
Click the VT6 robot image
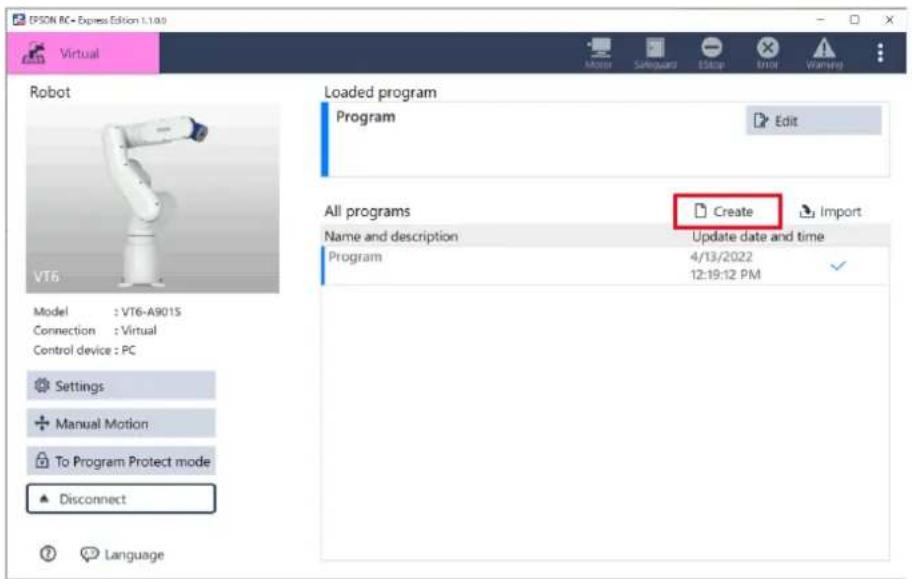click(x=152, y=198)
